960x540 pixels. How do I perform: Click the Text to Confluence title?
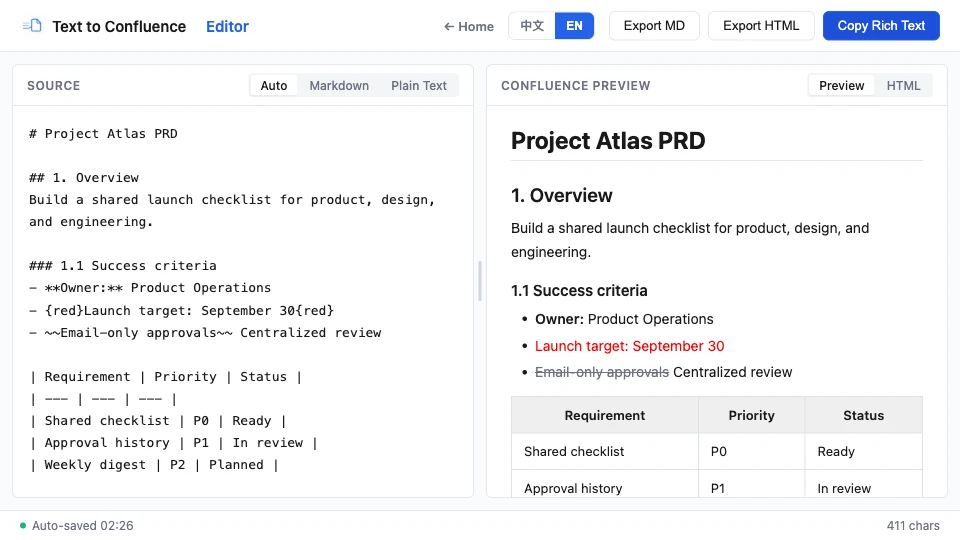point(119,26)
